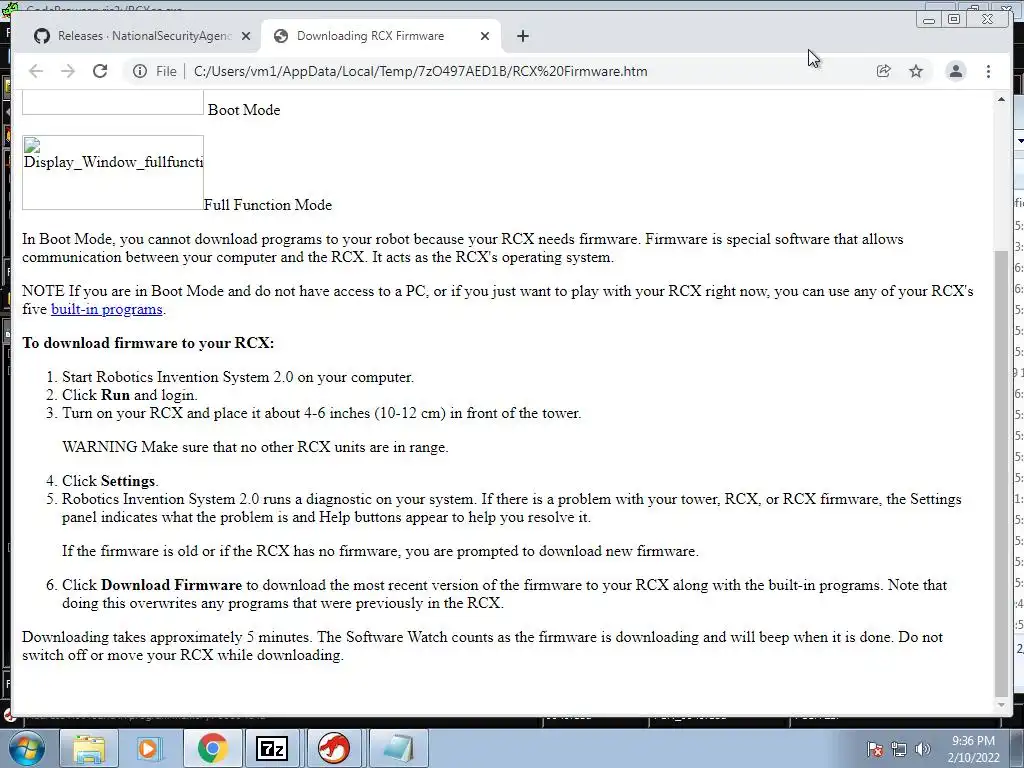Click bold 'Run' text in step 2
Image resolution: width=1024 pixels, height=768 pixels.
[x=115, y=395]
